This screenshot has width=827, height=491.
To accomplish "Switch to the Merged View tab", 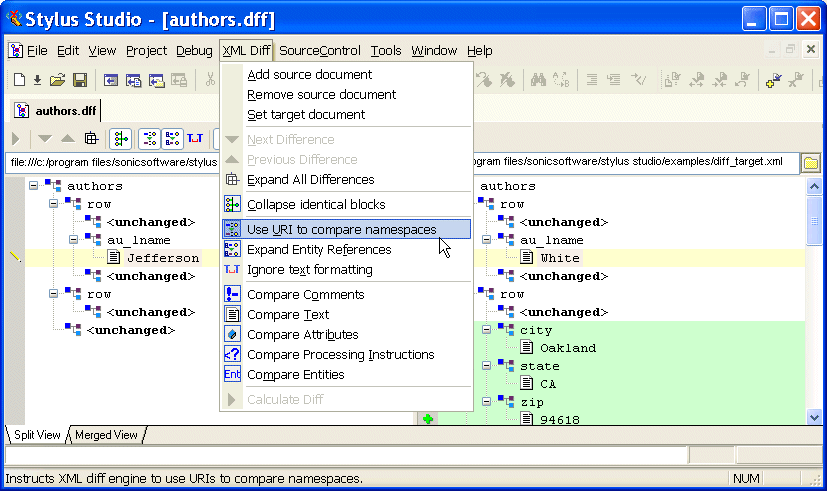I will point(106,435).
